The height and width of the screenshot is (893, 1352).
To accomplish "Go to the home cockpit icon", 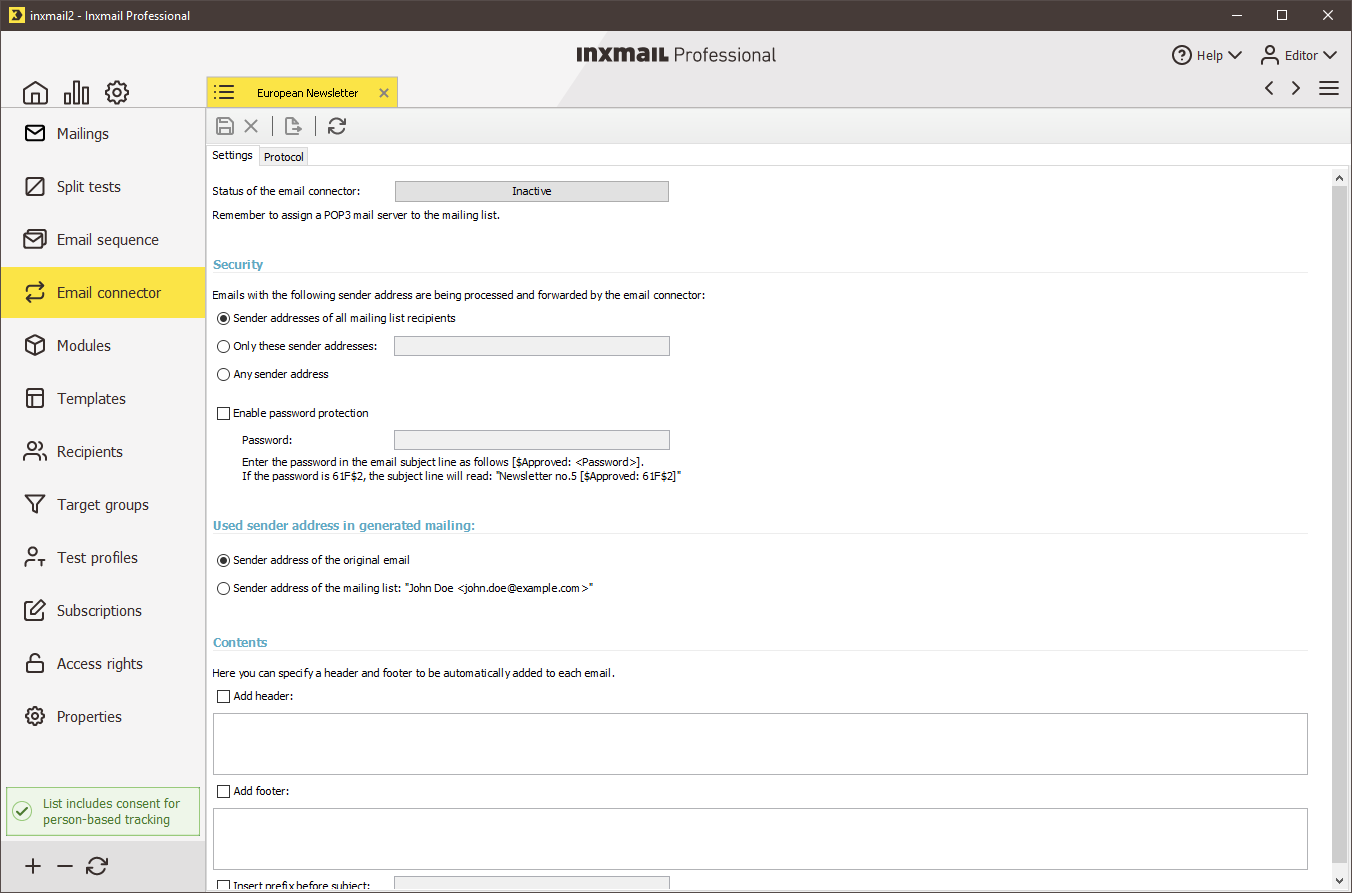I will coord(35,93).
